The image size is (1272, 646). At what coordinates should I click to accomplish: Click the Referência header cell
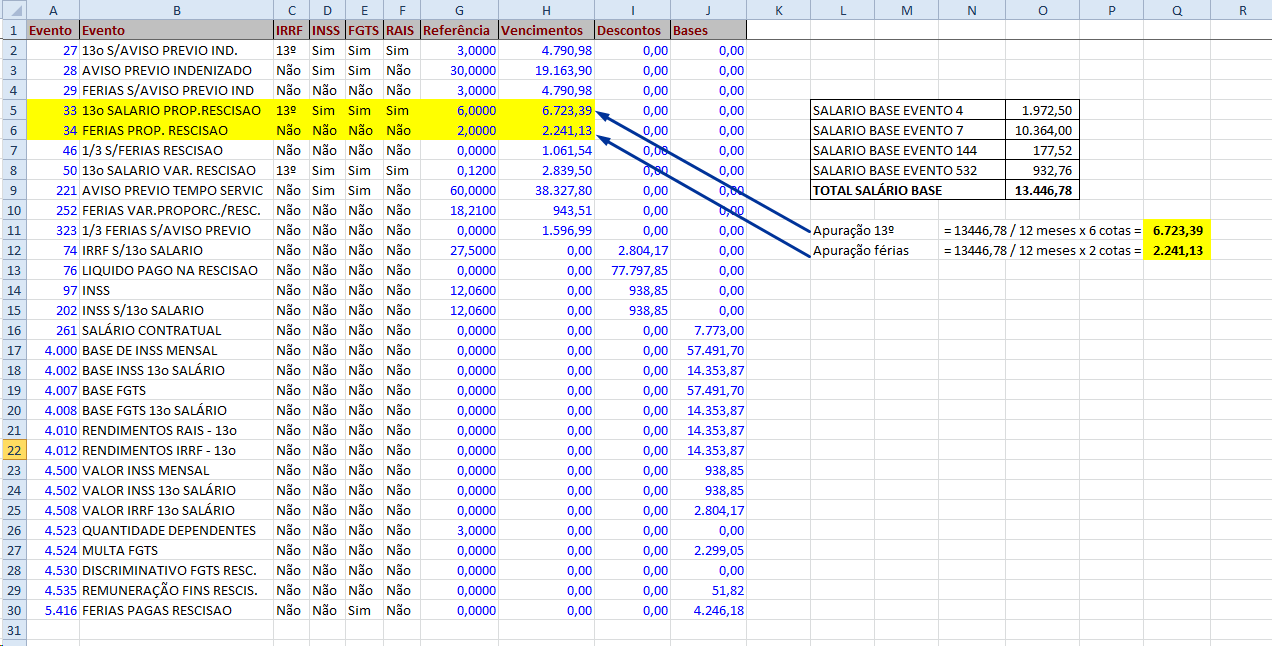(x=459, y=30)
